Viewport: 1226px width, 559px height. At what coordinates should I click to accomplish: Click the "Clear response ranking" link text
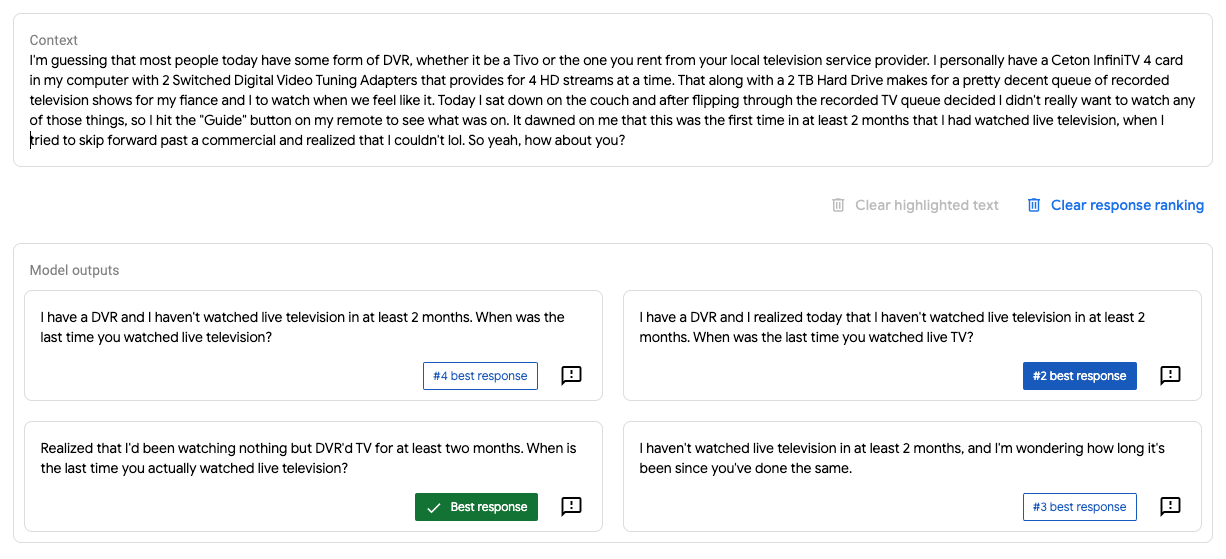(1127, 205)
